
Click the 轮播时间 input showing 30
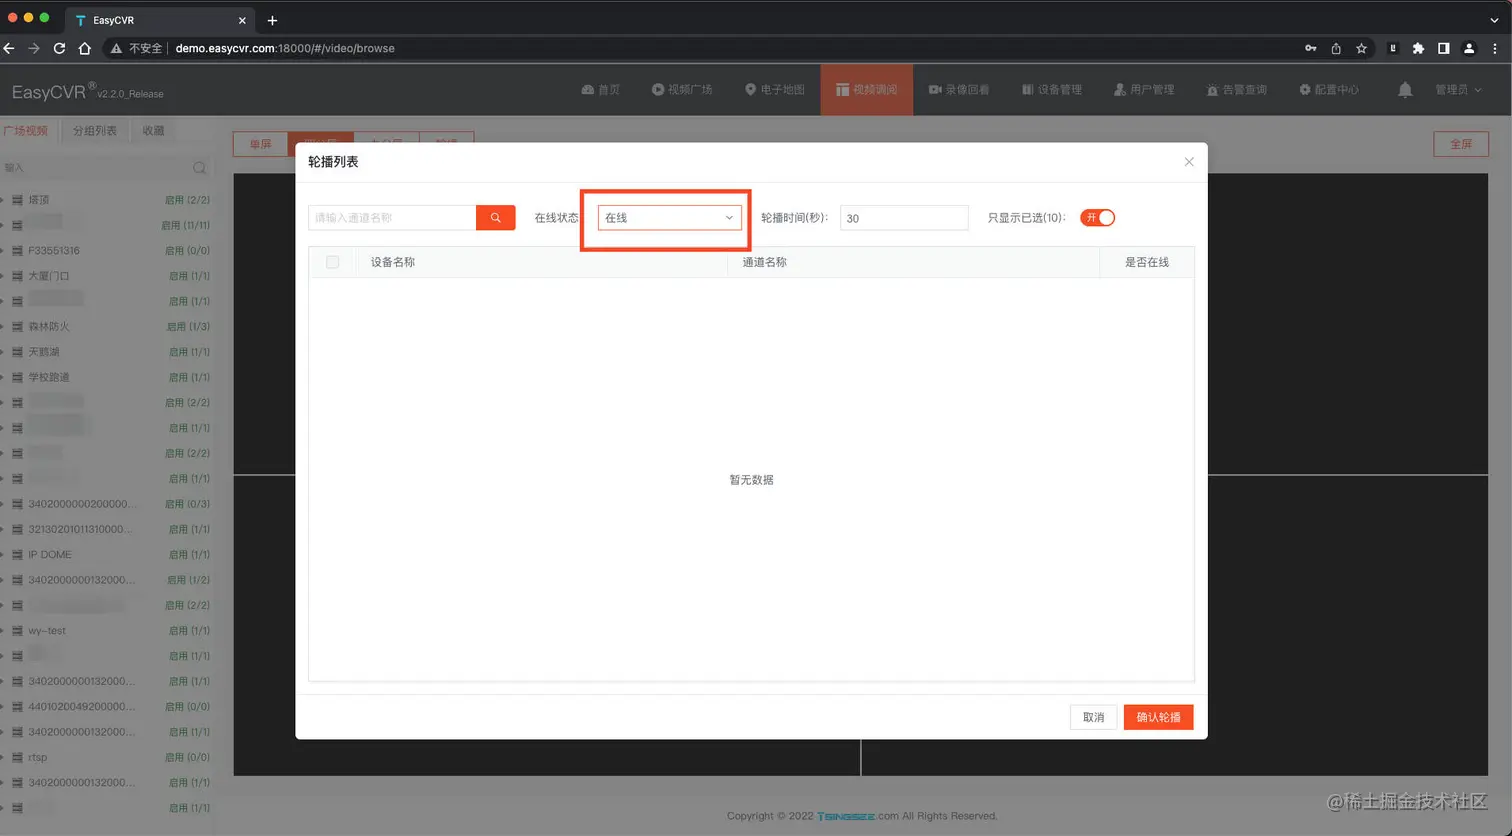[904, 217]
